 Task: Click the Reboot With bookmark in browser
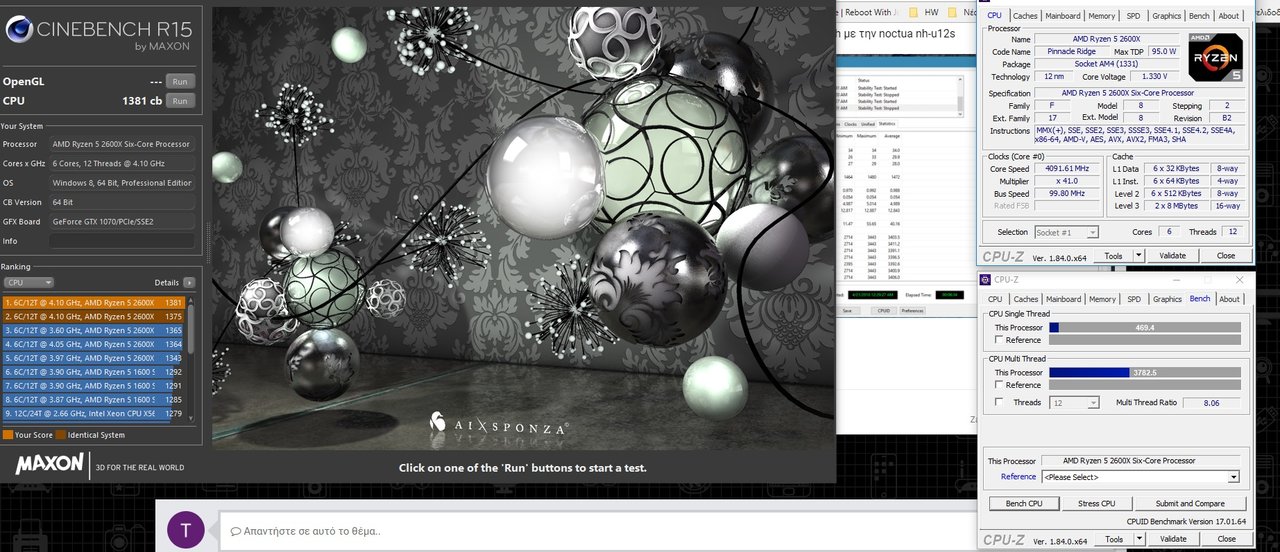coord(867,13)
